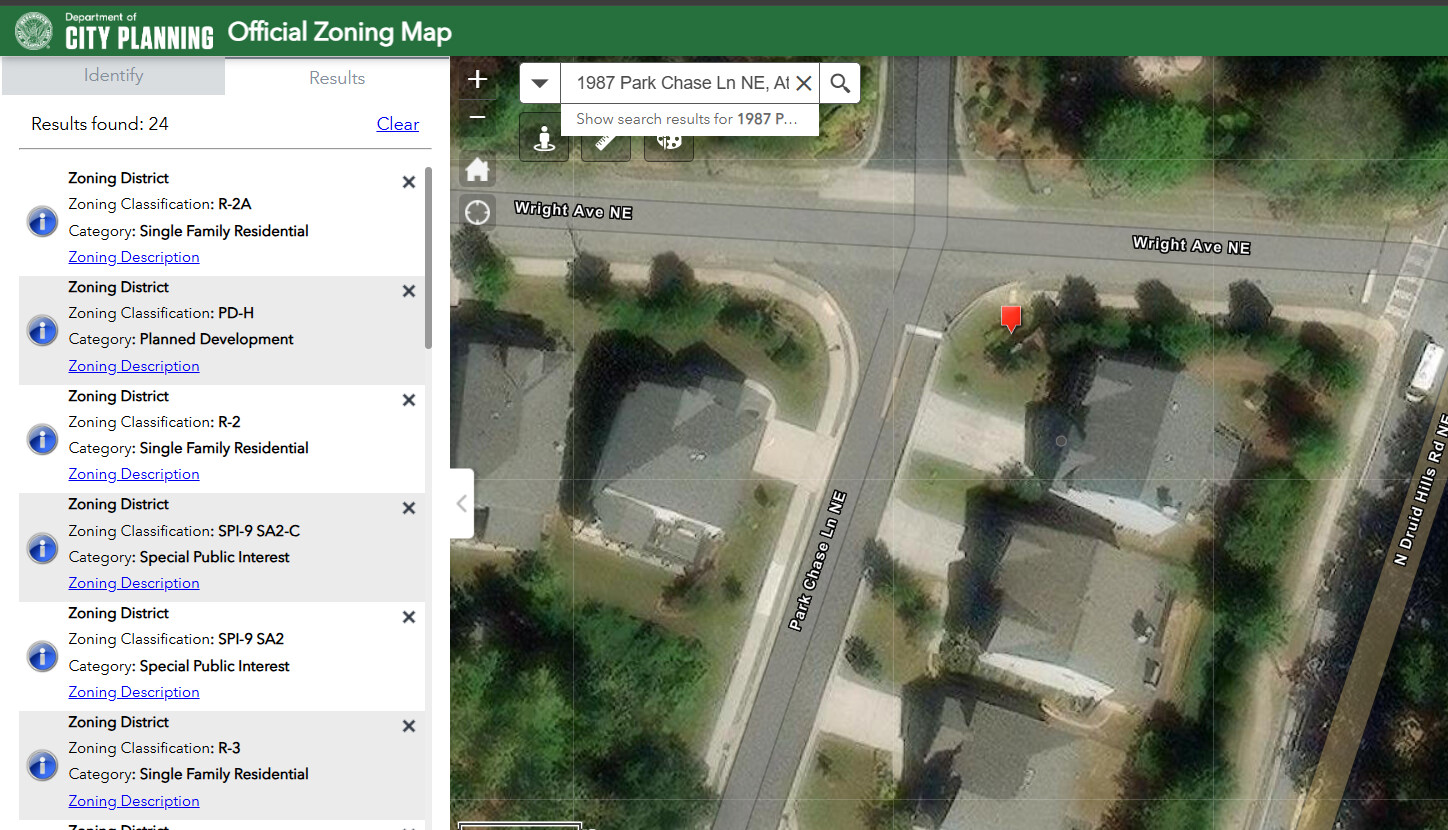Viewport: 1448px width, 830px height.
Task: Find my location on the map
Action: [477, 212]
